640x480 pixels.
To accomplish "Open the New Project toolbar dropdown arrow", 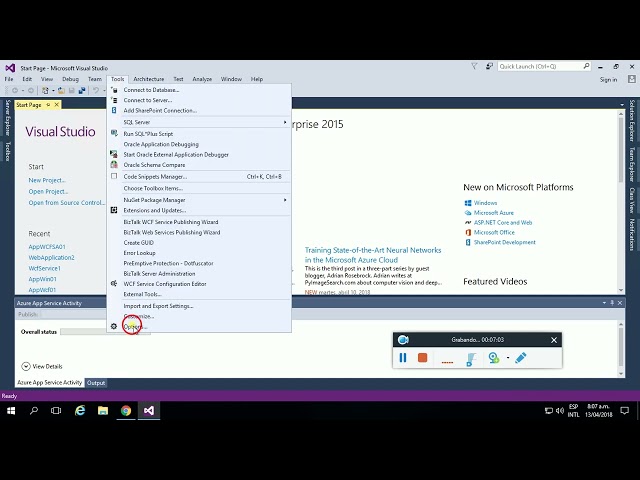I will pyautogui.click(x=53, y=91).
